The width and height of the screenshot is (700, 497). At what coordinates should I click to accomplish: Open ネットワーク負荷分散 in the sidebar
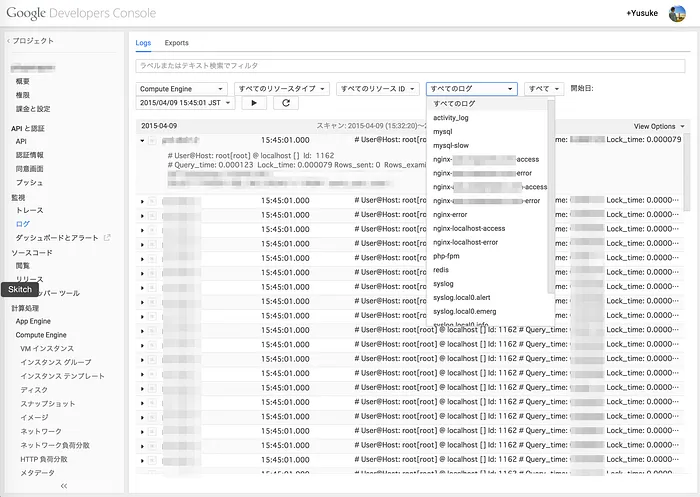coord(55,445)
